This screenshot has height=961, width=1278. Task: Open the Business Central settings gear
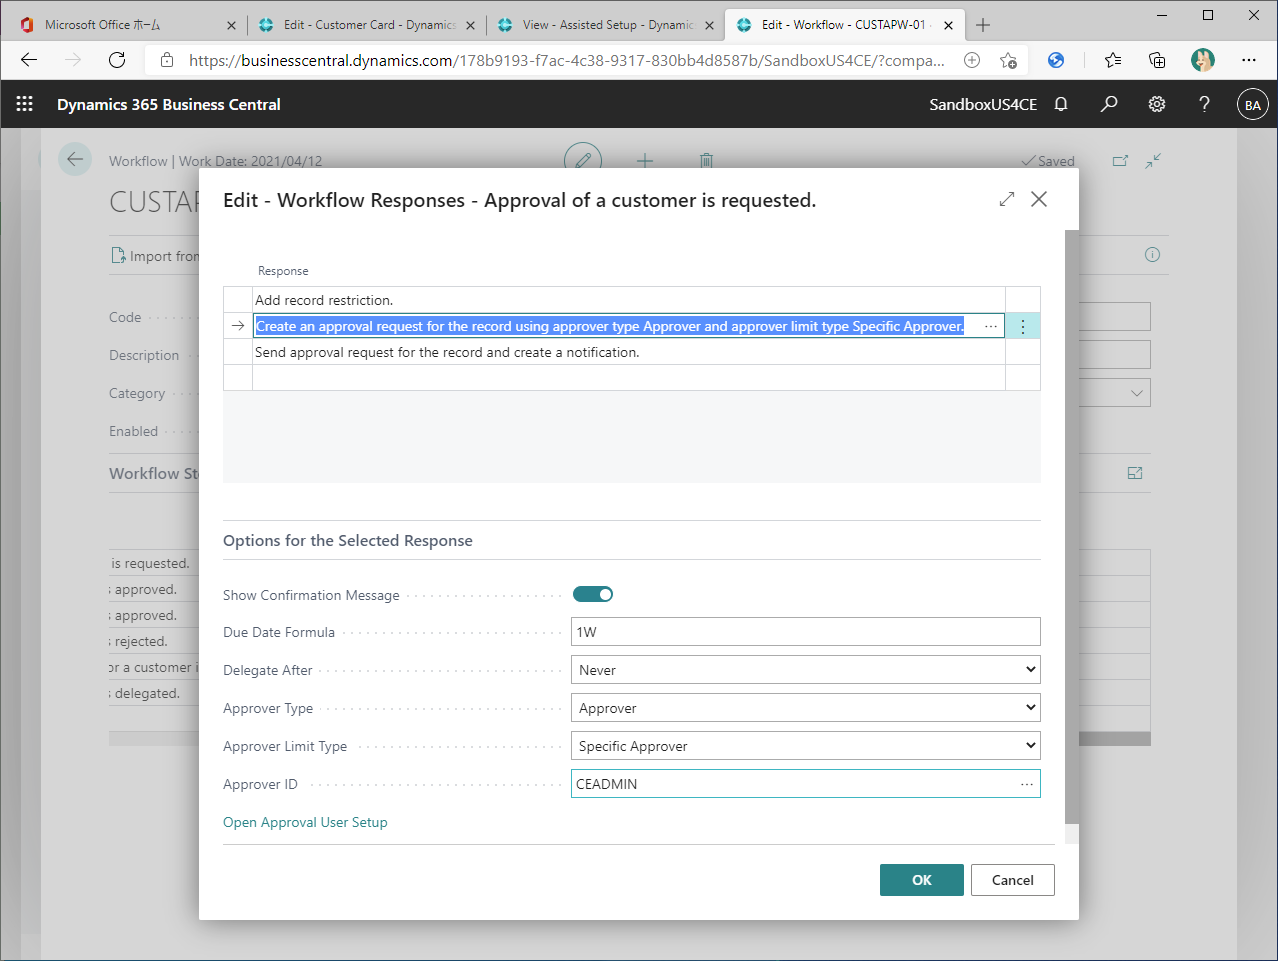click(x=1156, y=104)
